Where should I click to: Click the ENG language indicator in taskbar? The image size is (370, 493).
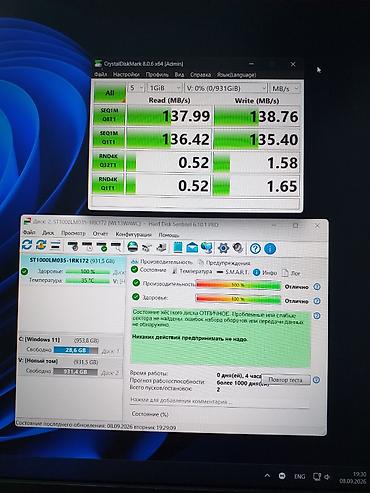click(x=300, y=476)
